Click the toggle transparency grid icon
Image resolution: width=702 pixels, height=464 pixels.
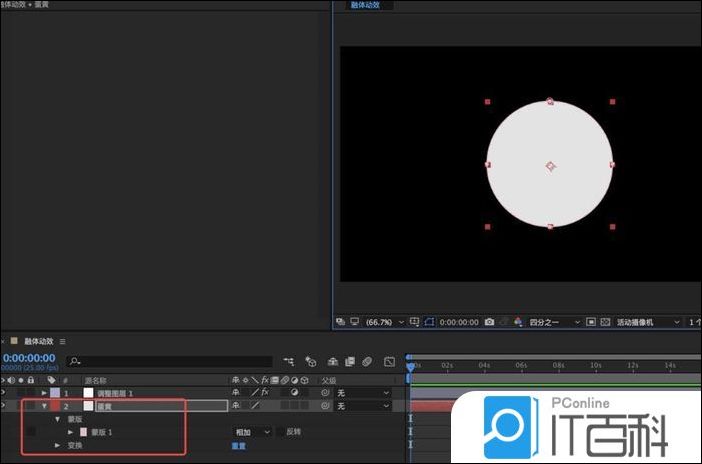point(605,322)
